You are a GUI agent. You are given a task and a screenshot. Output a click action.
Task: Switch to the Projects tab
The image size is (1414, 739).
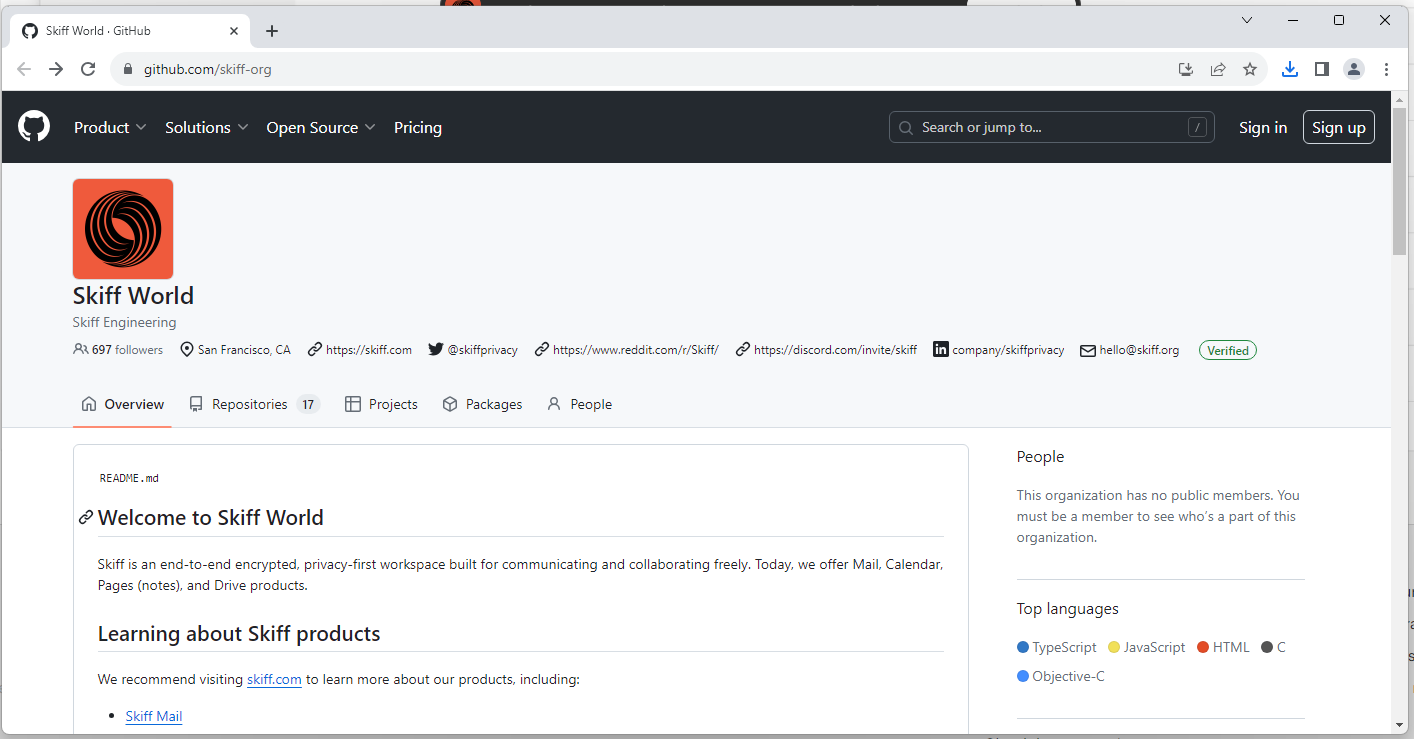coord(381,404)
